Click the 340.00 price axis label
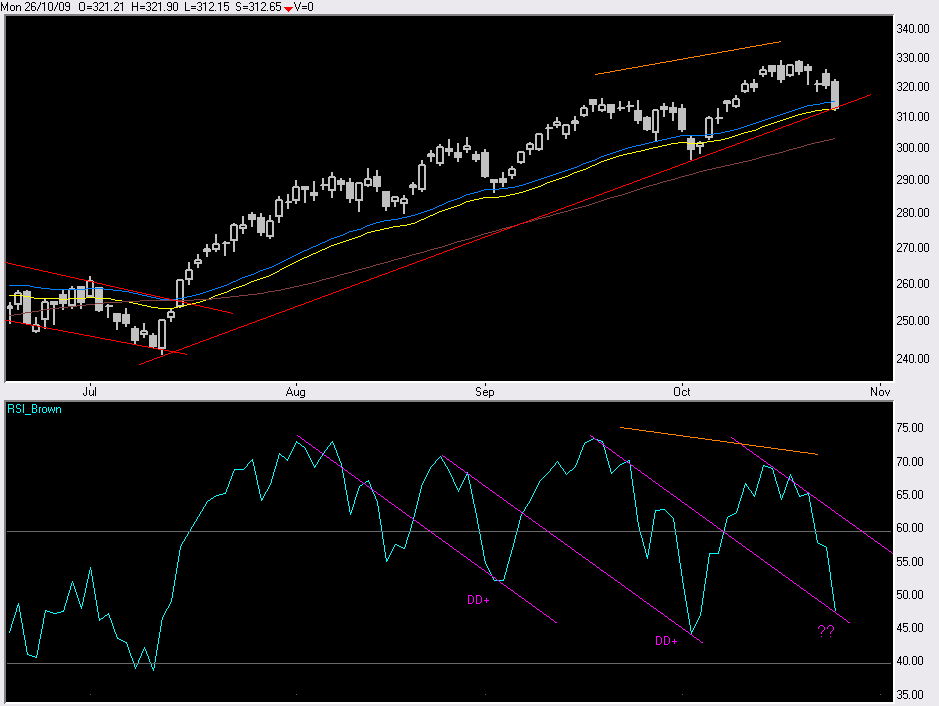939x706 pixels. click(910, 29)
